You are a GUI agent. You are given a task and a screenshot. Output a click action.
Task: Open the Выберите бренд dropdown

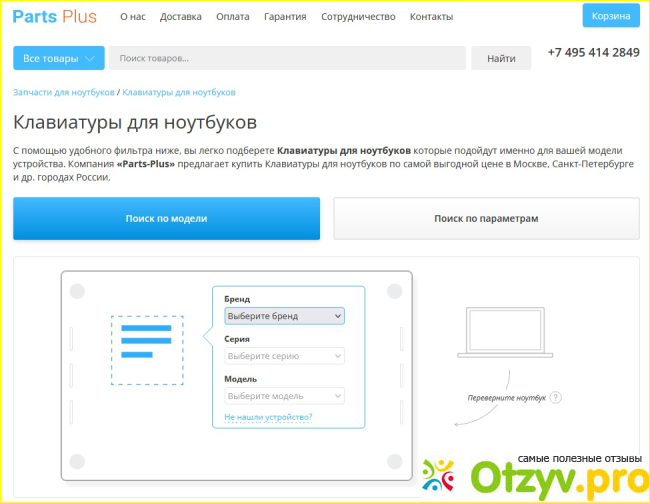(x=284, y=316)
